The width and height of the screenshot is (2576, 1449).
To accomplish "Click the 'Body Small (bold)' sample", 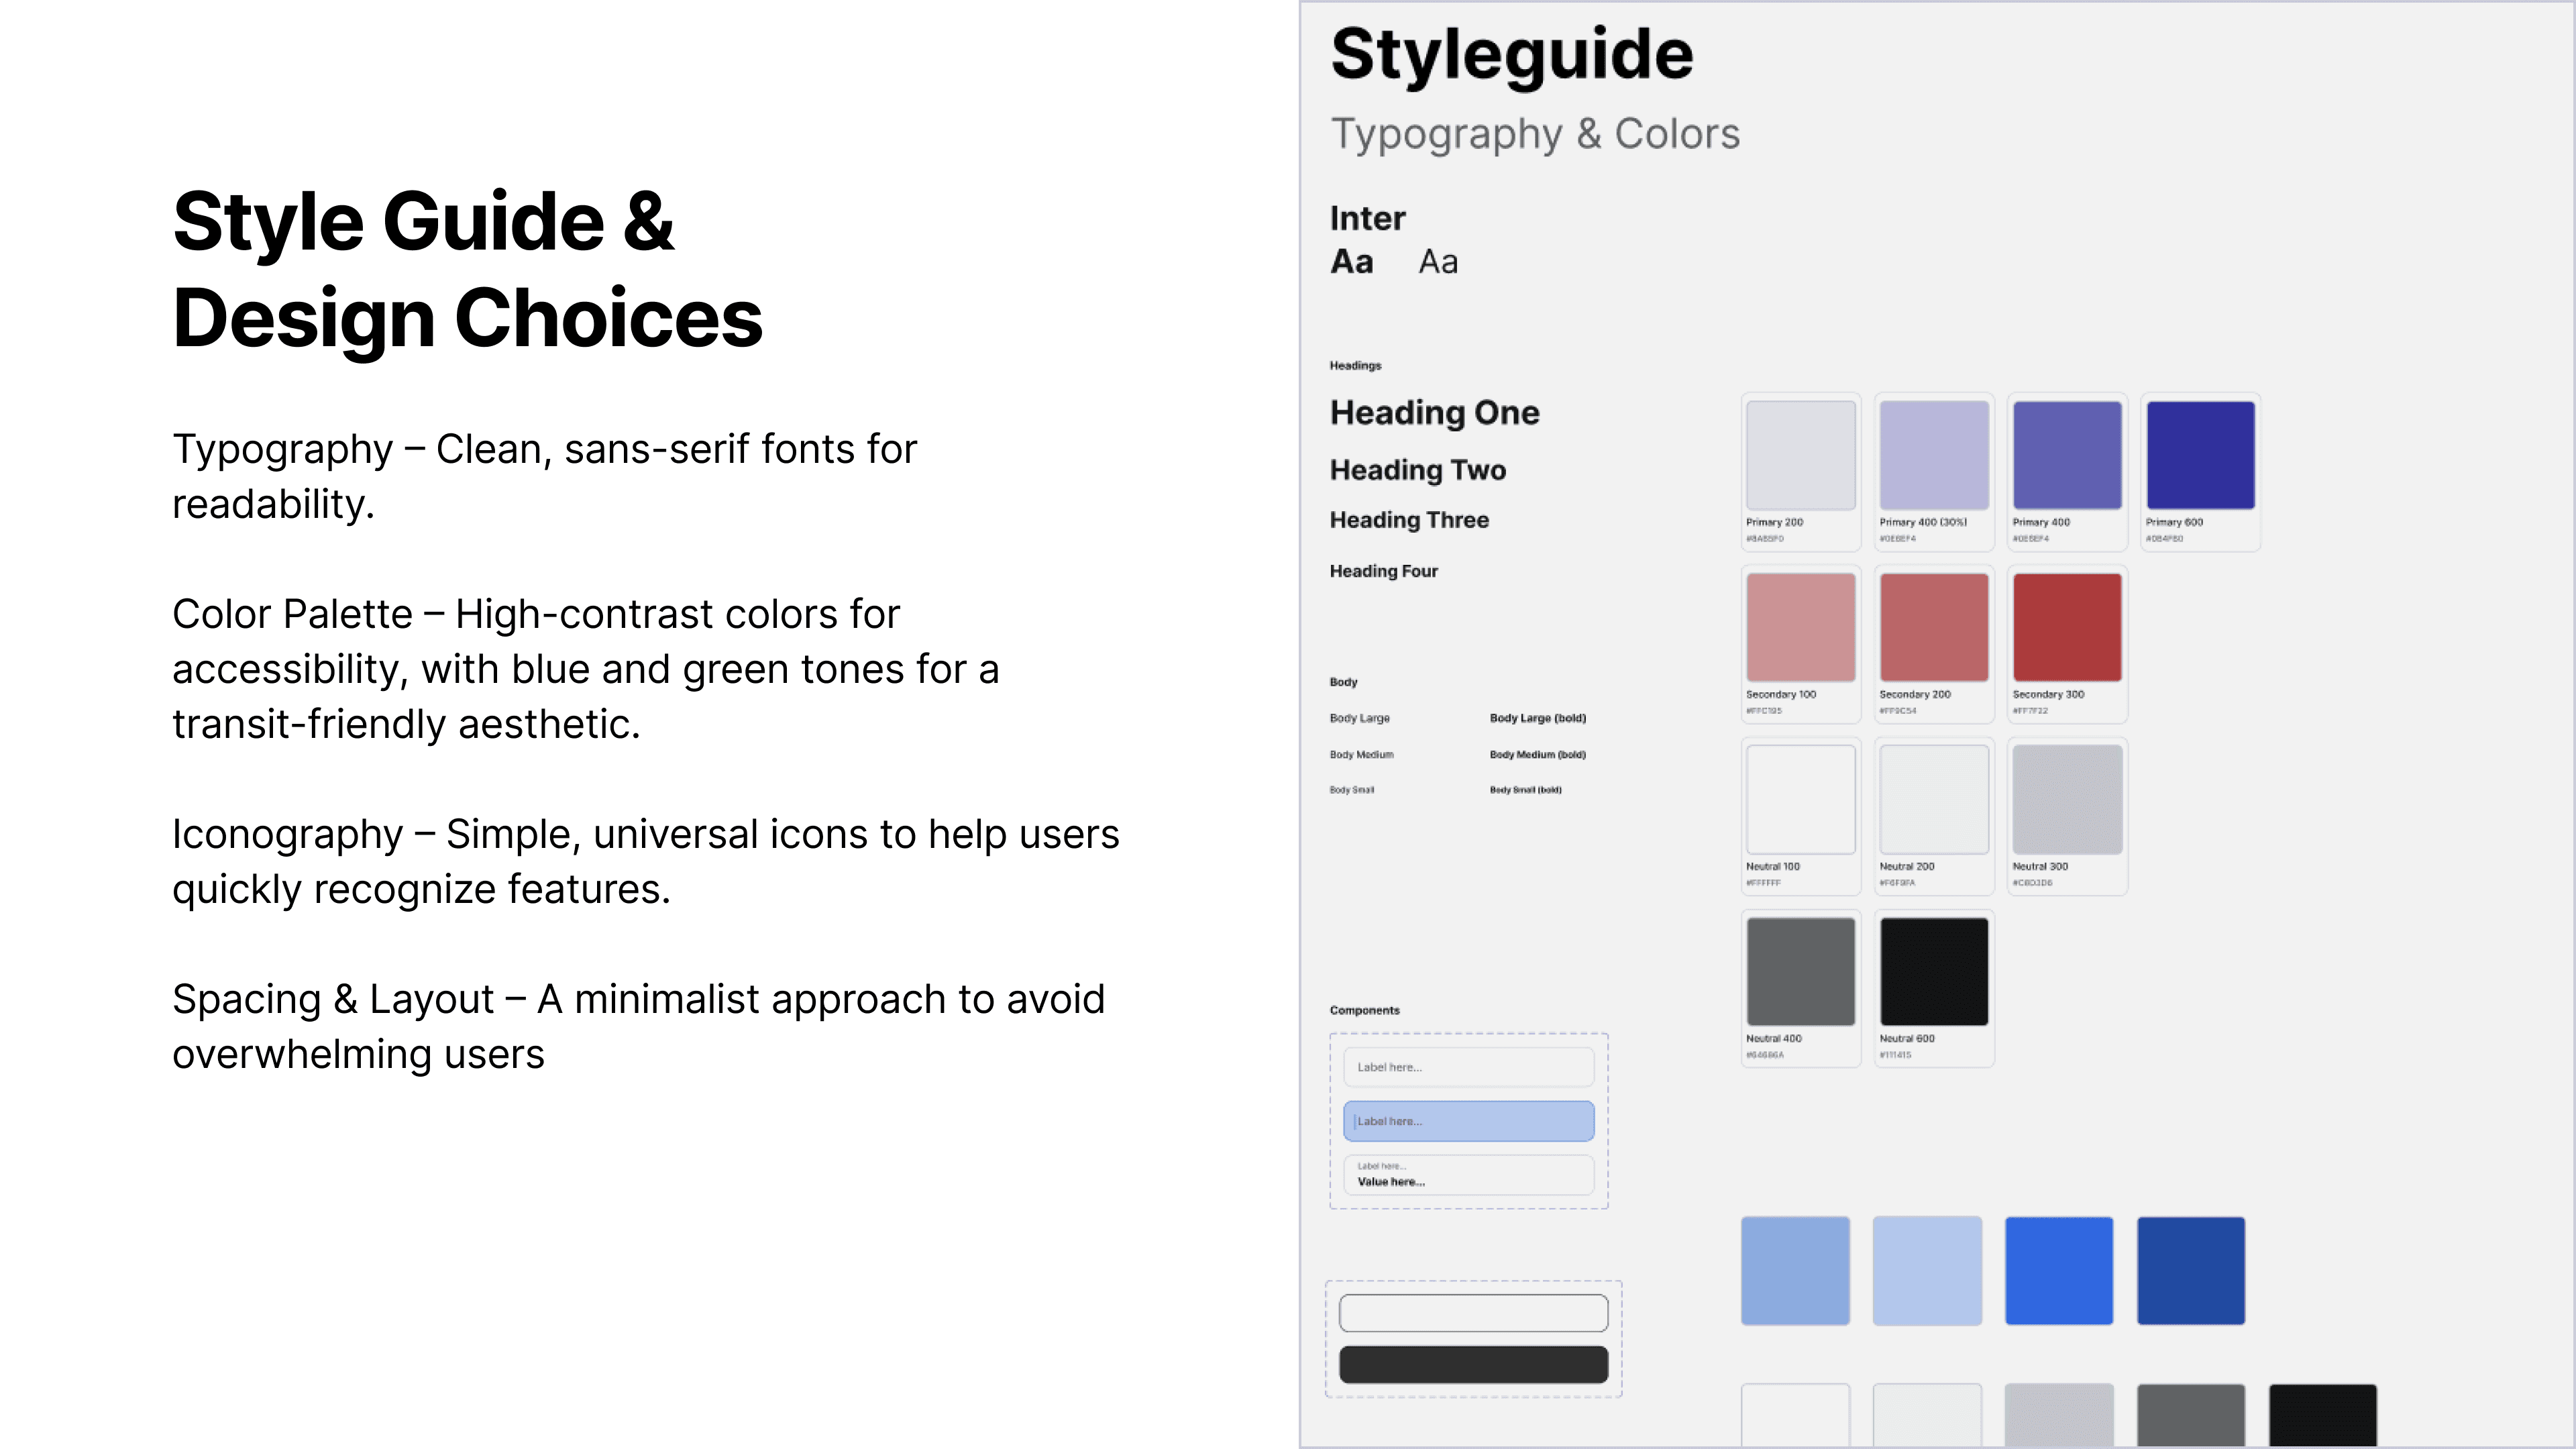I will point(1525,790).
